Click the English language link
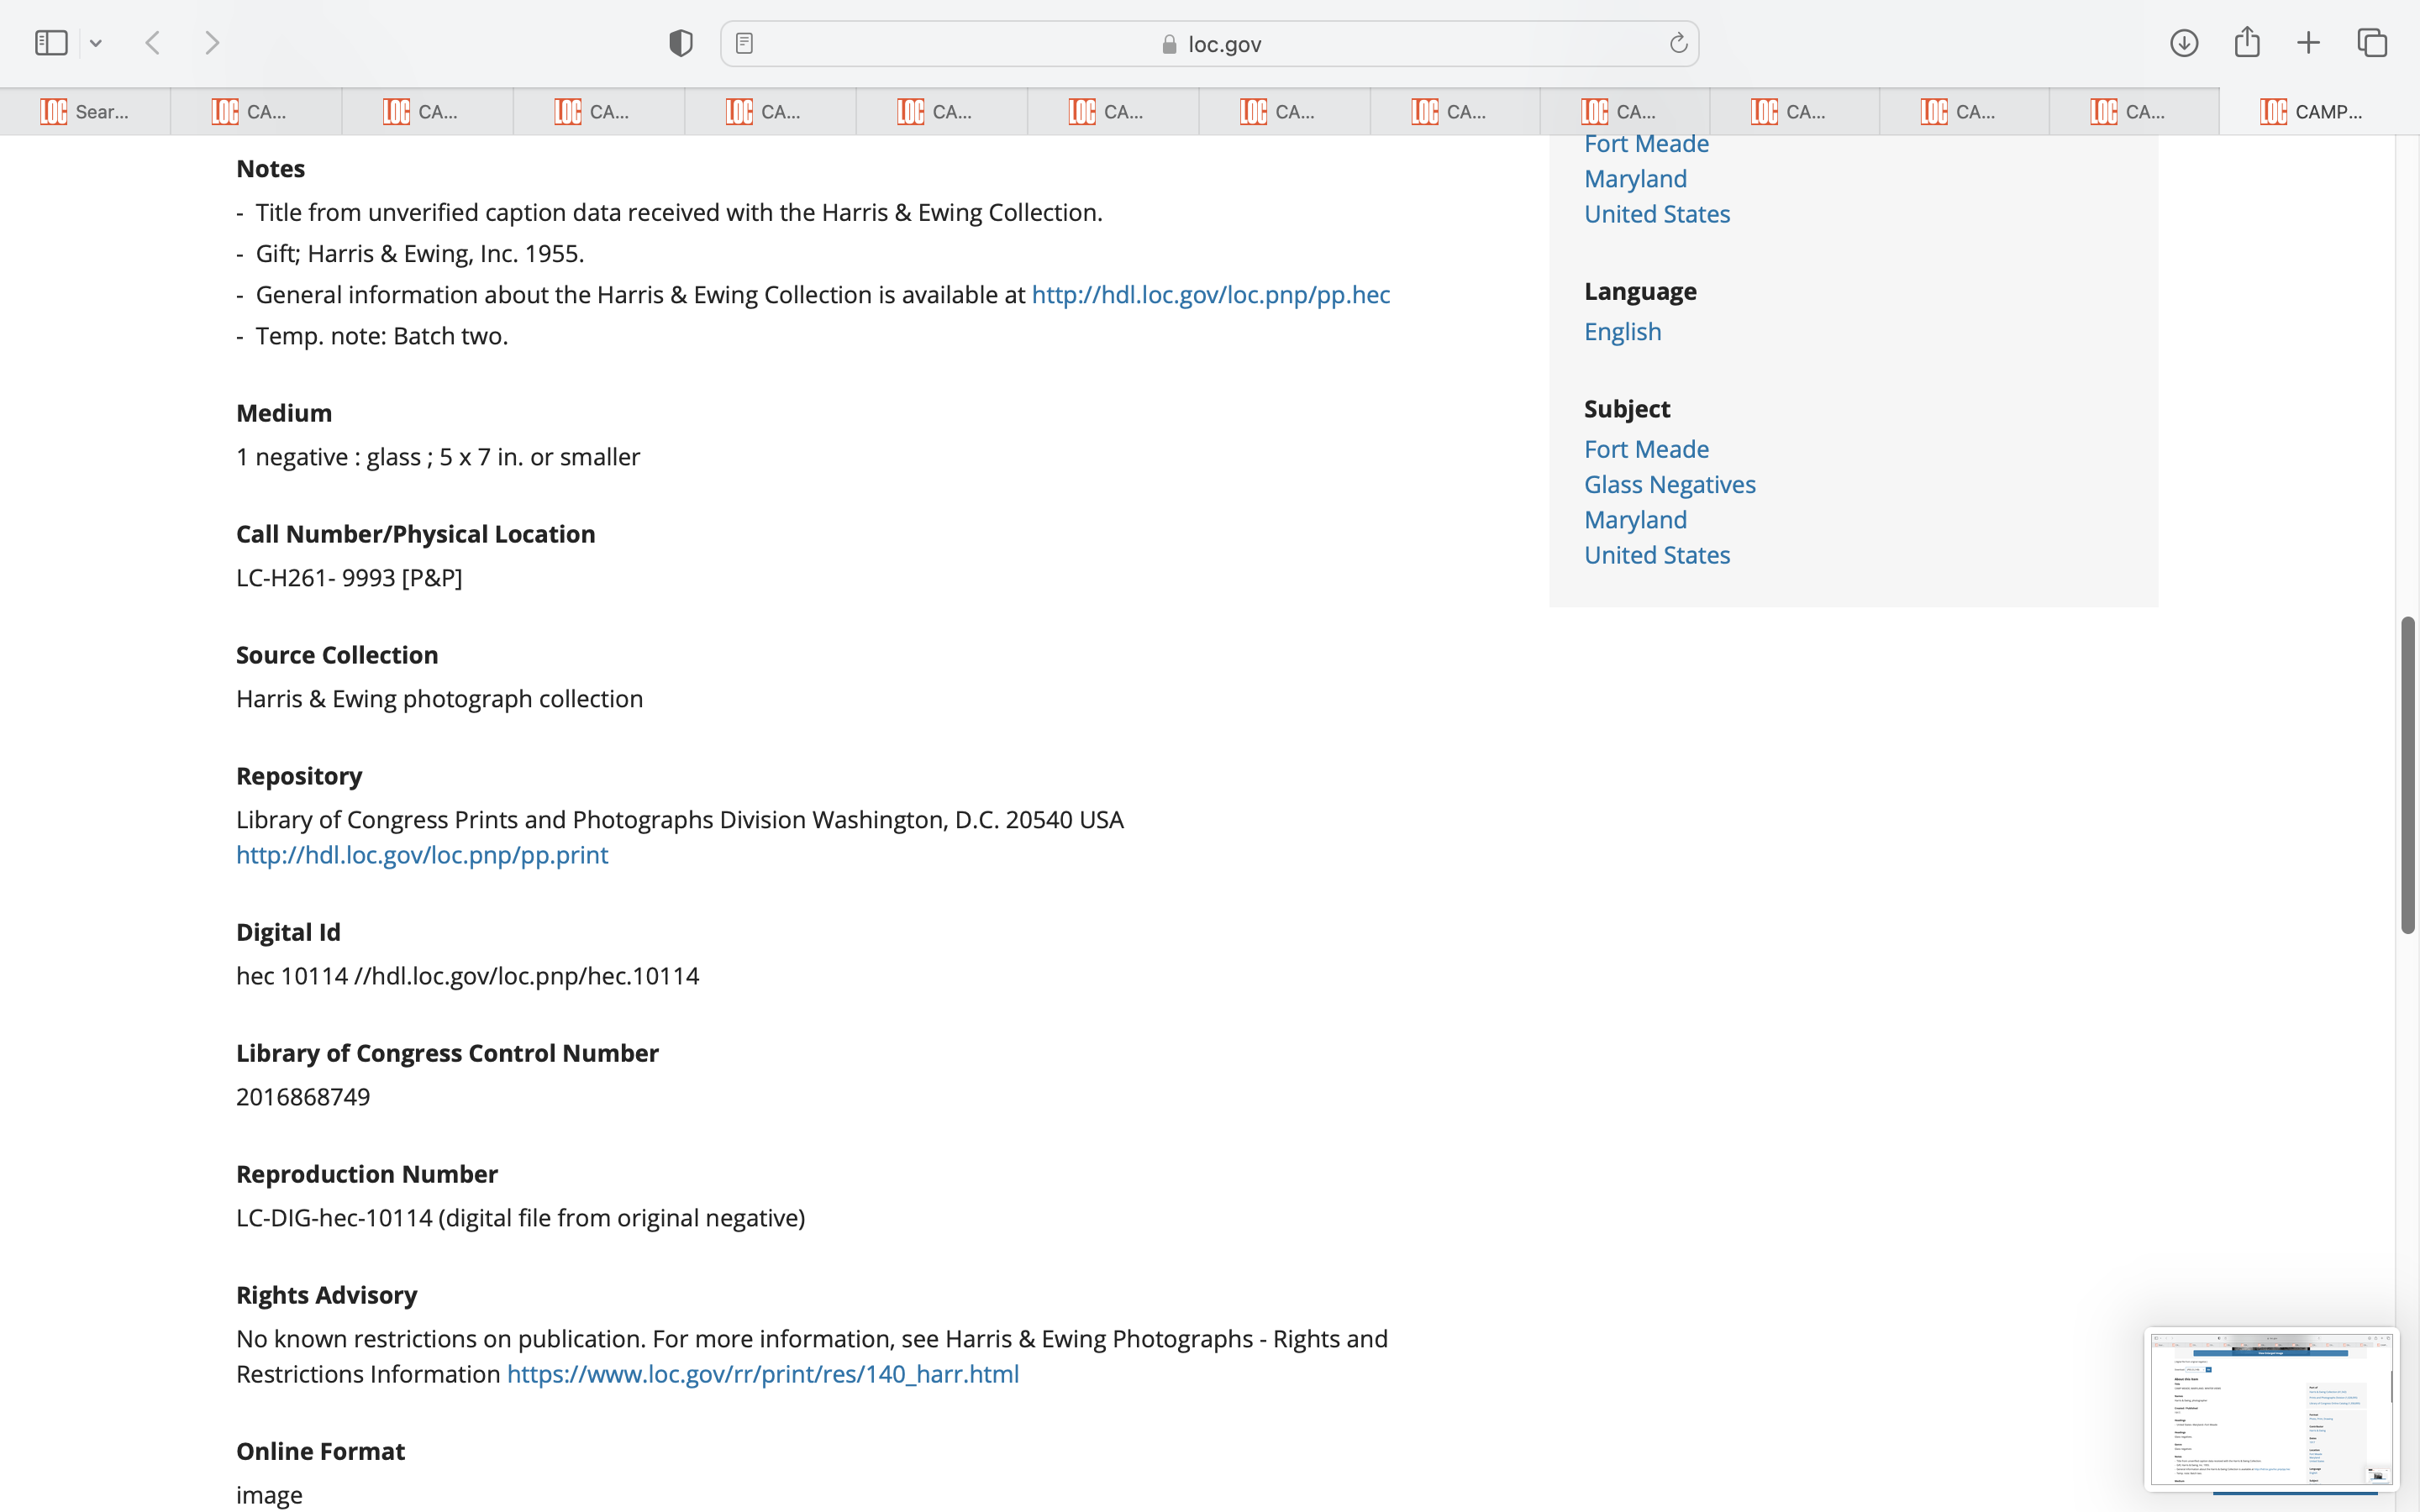 1622,332
